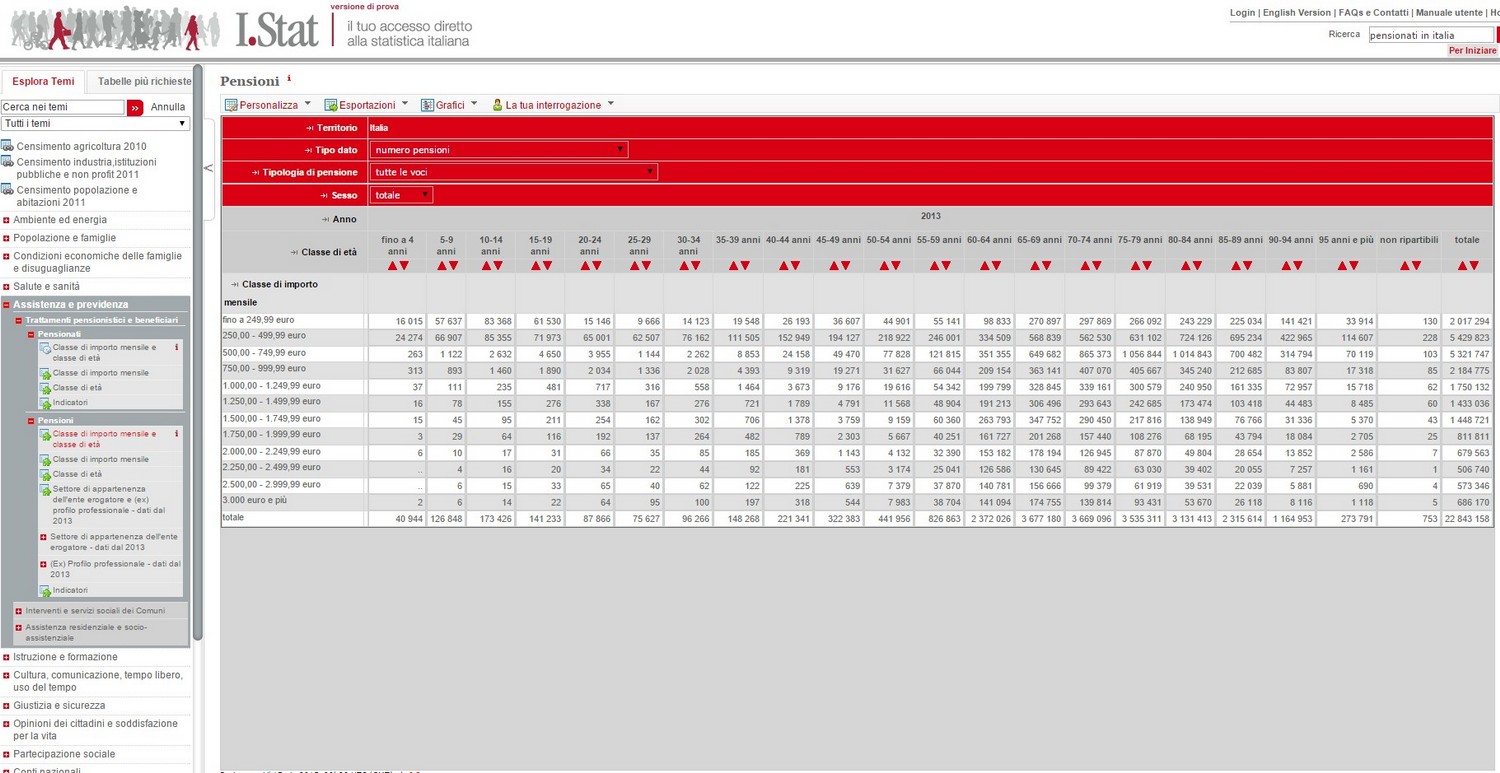Viewport: 1500px width, 773px height.
Task: Click the info icon beside Pensioni title
Action: click(289, 77)
